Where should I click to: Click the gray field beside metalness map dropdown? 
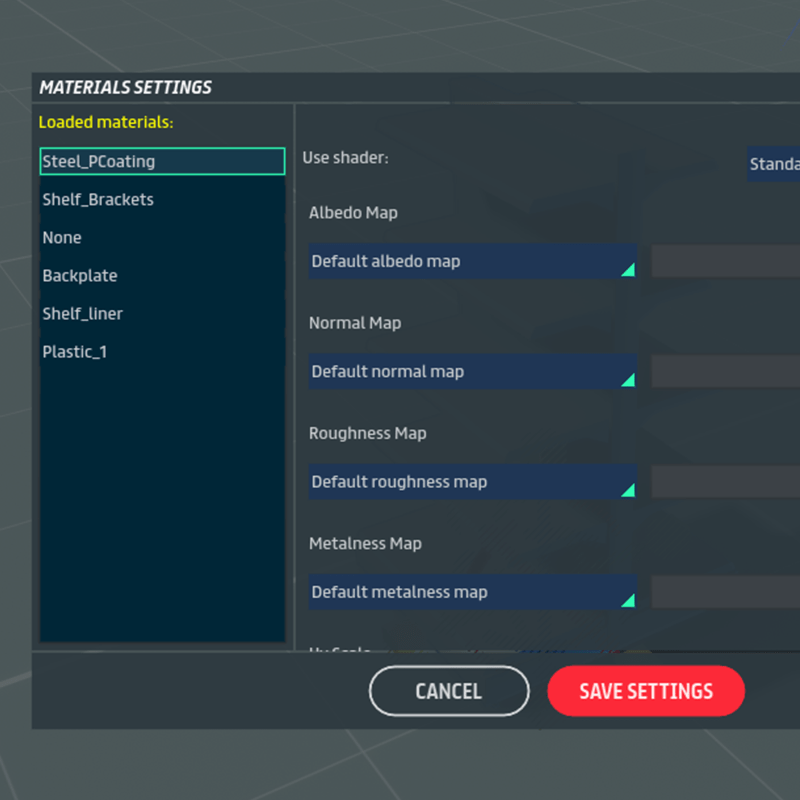pyautogui.click(x=725, y=592)
